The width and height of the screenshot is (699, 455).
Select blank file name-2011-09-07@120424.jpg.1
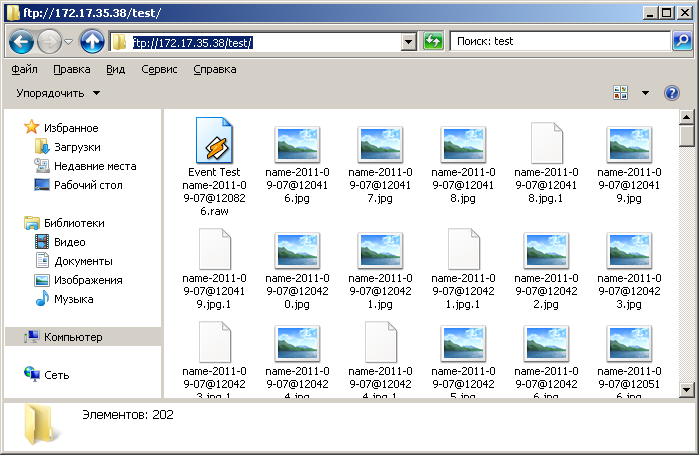click(x=380, y=360)
